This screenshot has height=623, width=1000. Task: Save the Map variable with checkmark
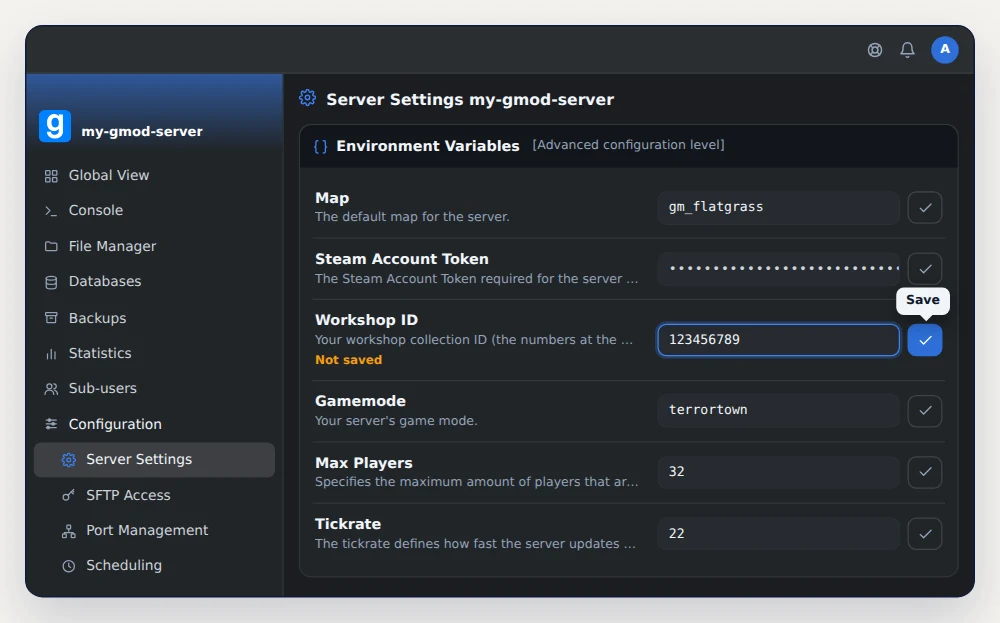(x=925, y=207)
